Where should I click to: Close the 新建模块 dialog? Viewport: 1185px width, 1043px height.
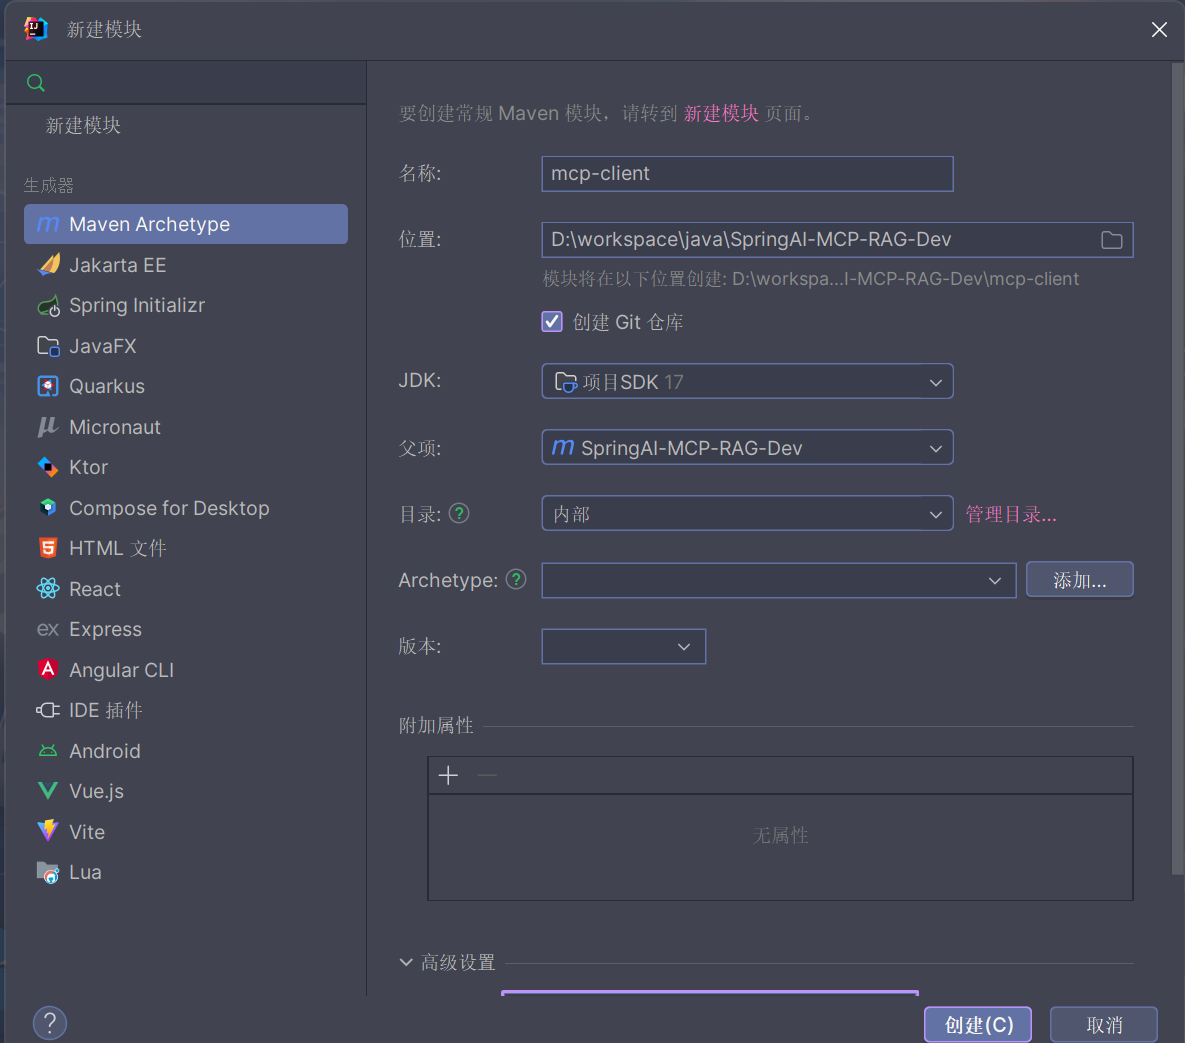click(1159, 29)
